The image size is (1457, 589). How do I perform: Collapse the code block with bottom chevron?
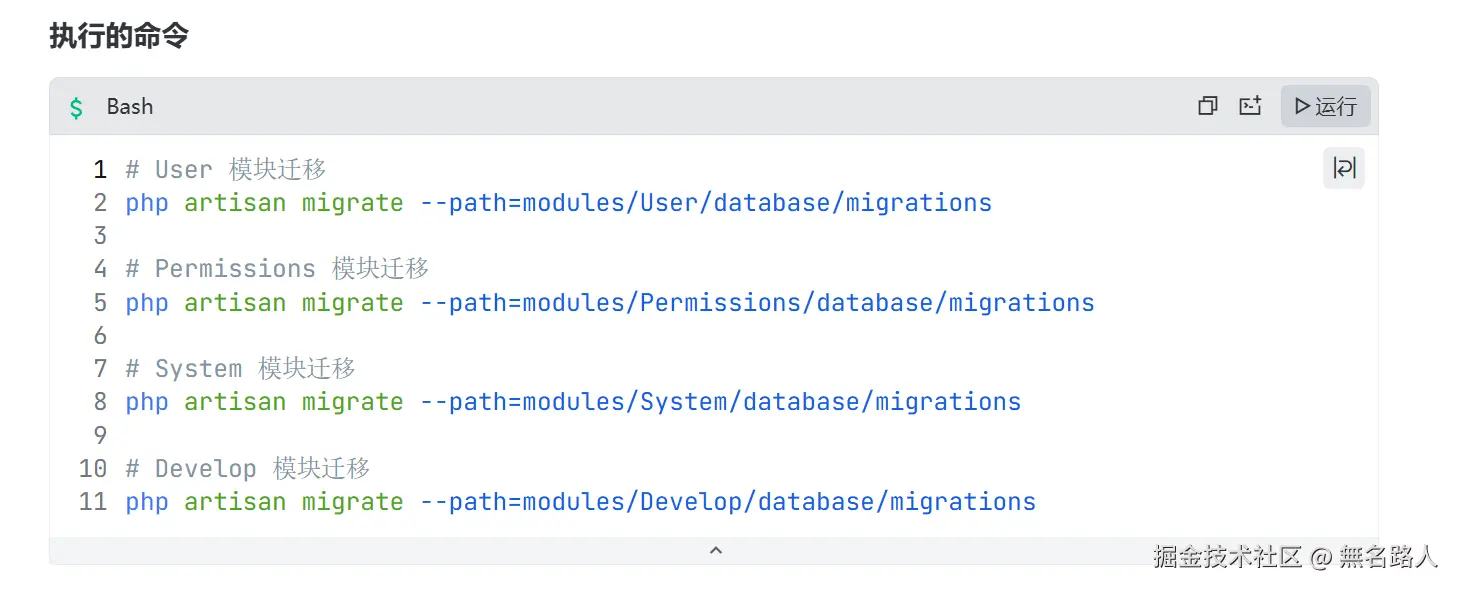[715, 550]
